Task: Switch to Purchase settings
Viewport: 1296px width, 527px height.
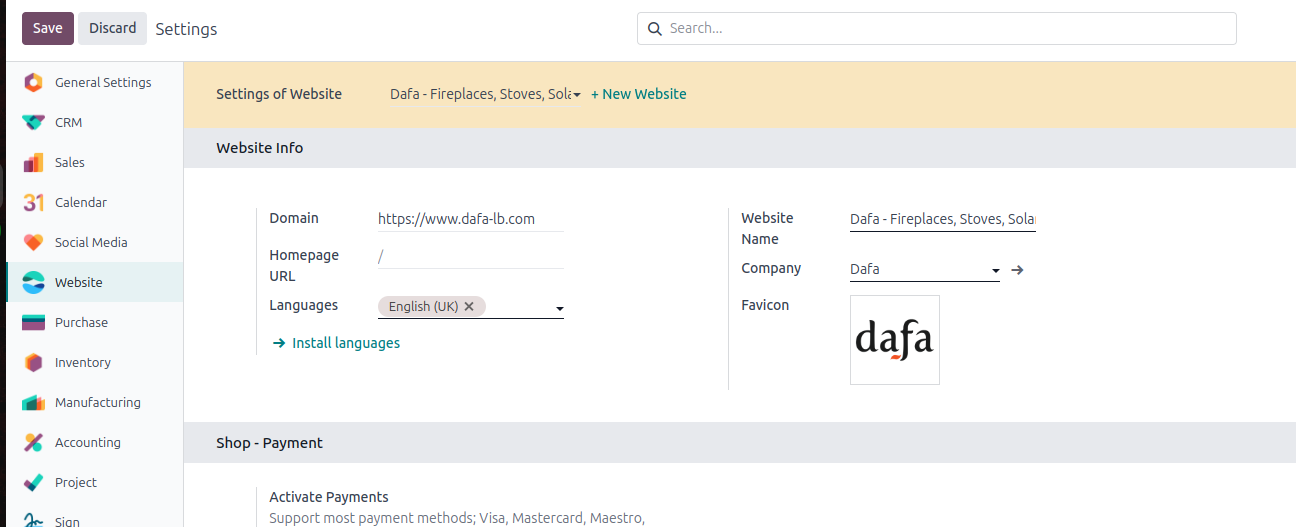Action: point(95,322)
